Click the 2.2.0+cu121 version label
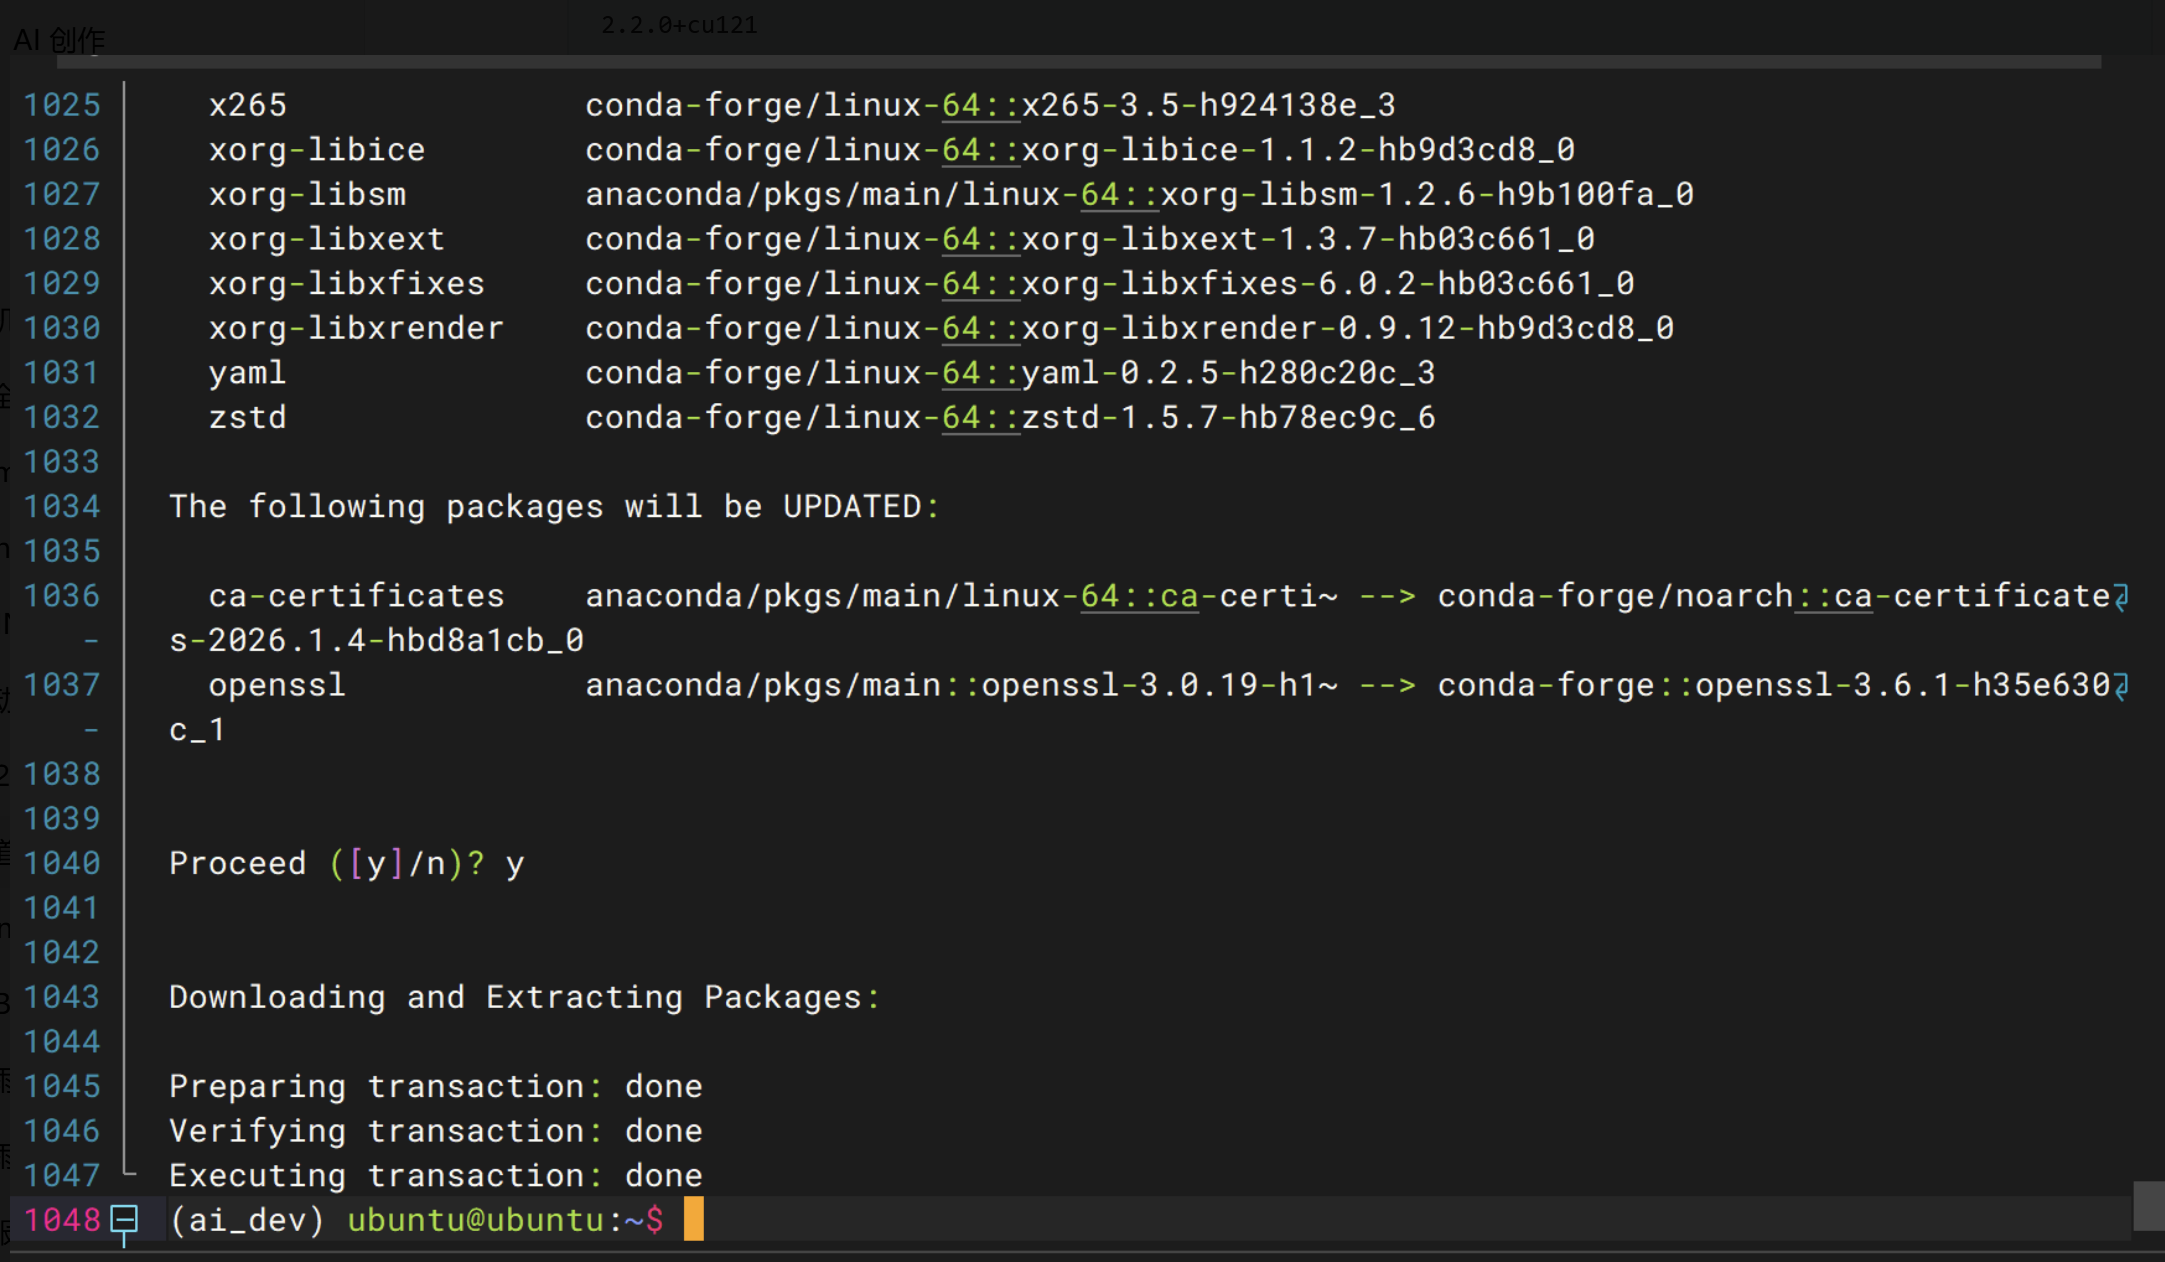 click(x=679, y=25)
